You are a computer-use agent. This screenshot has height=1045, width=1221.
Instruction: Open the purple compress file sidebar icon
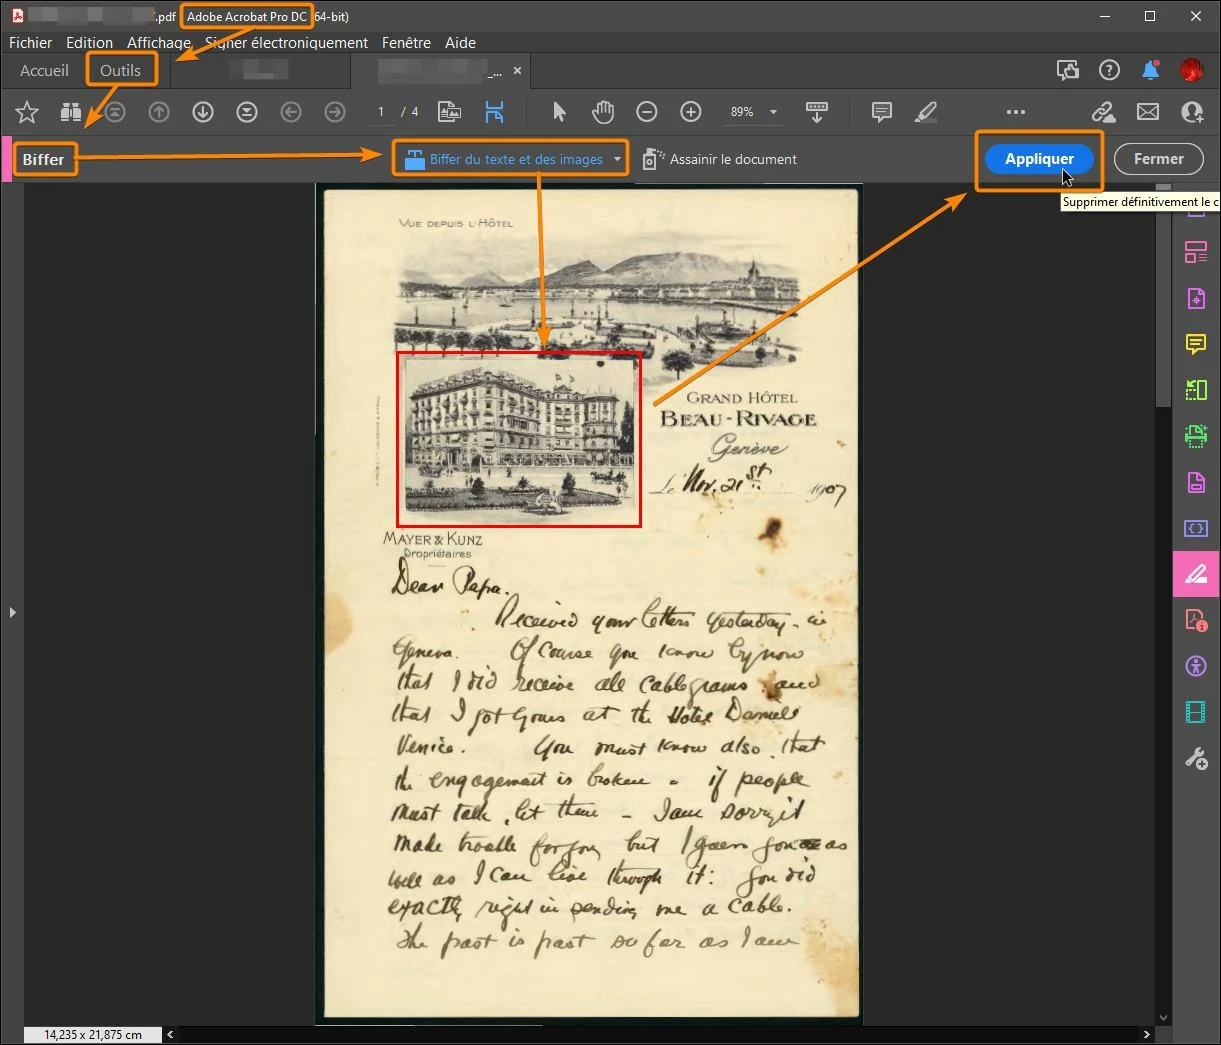pyautogui.click(x=1196, y=482)
